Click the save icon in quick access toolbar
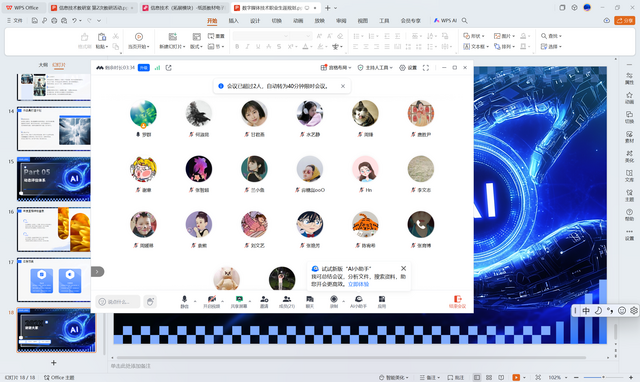Viewport: 640px width, 382px height. click(35, 20)
